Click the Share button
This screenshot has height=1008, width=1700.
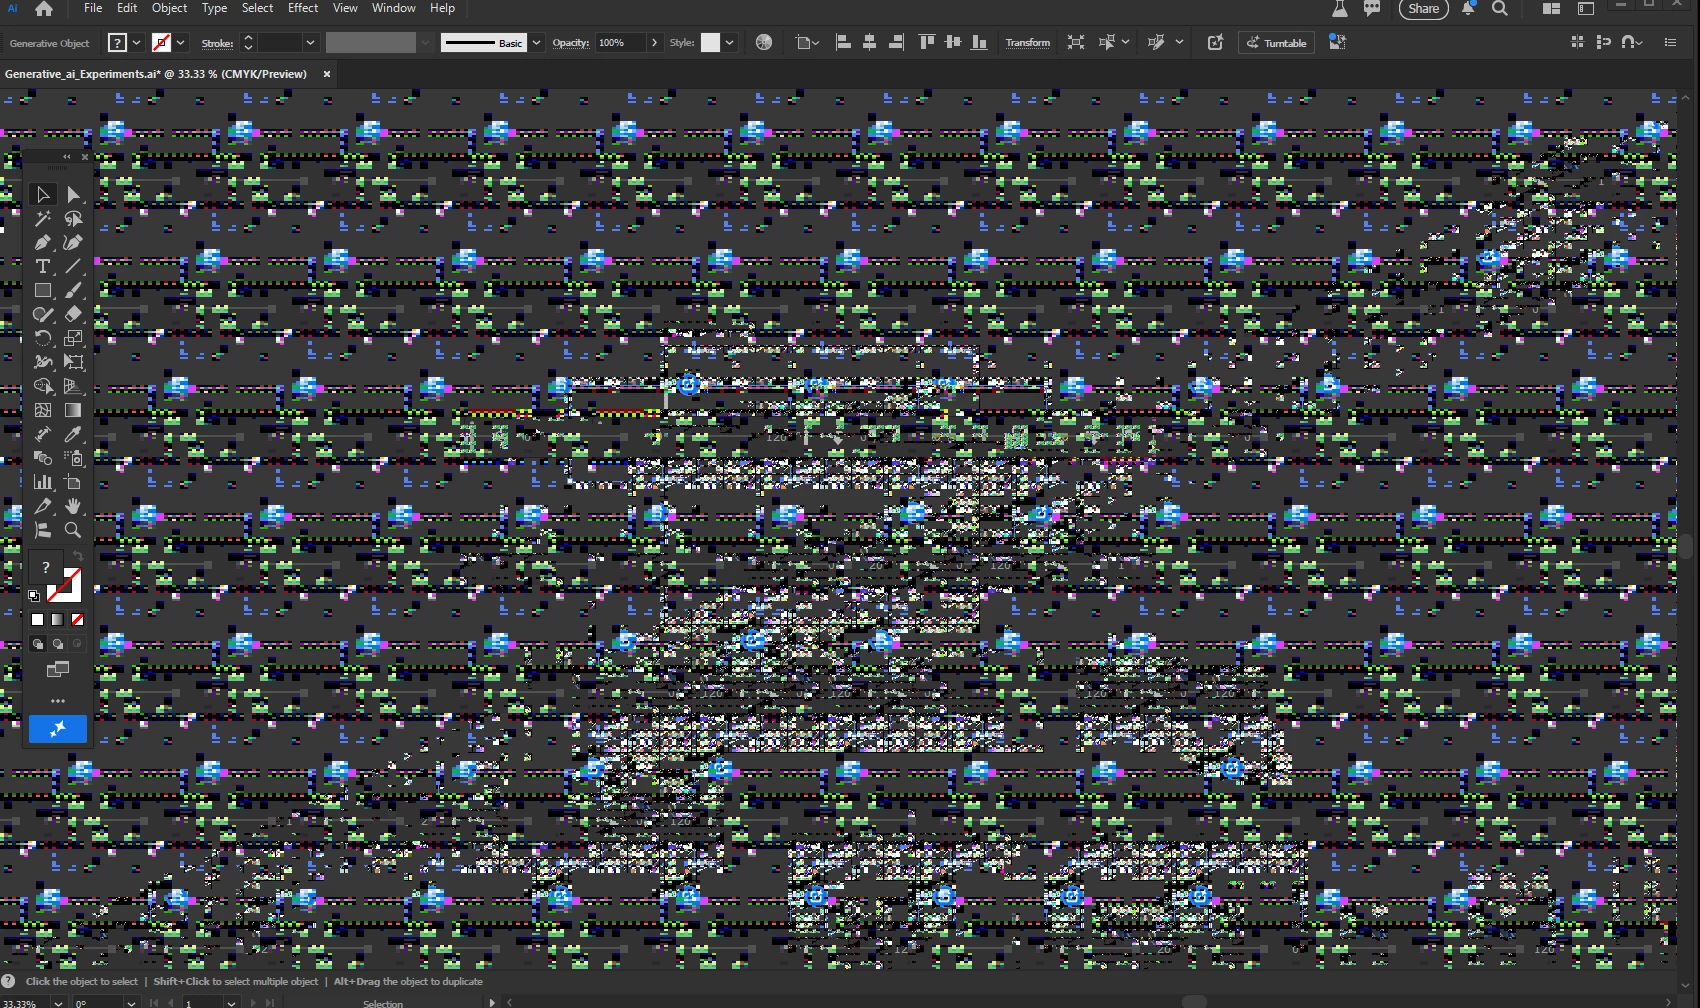click(x=1423, y=9)
